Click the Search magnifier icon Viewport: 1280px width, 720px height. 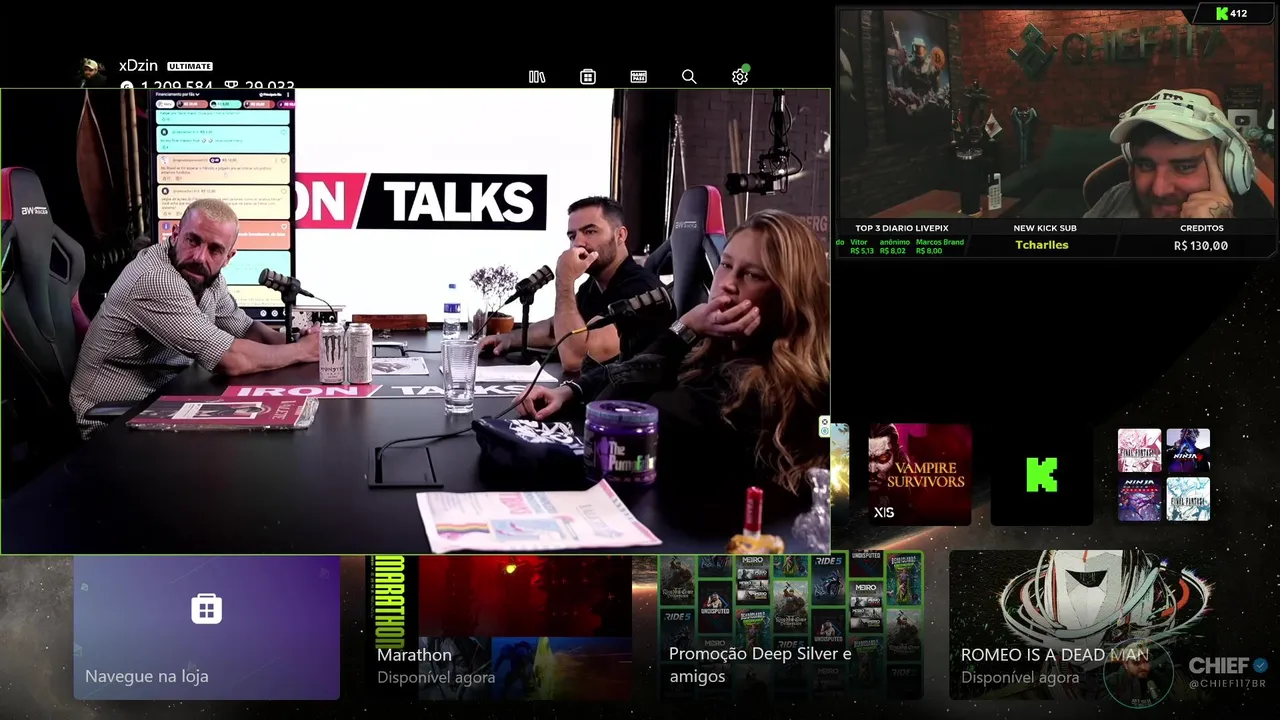(689, 77)
